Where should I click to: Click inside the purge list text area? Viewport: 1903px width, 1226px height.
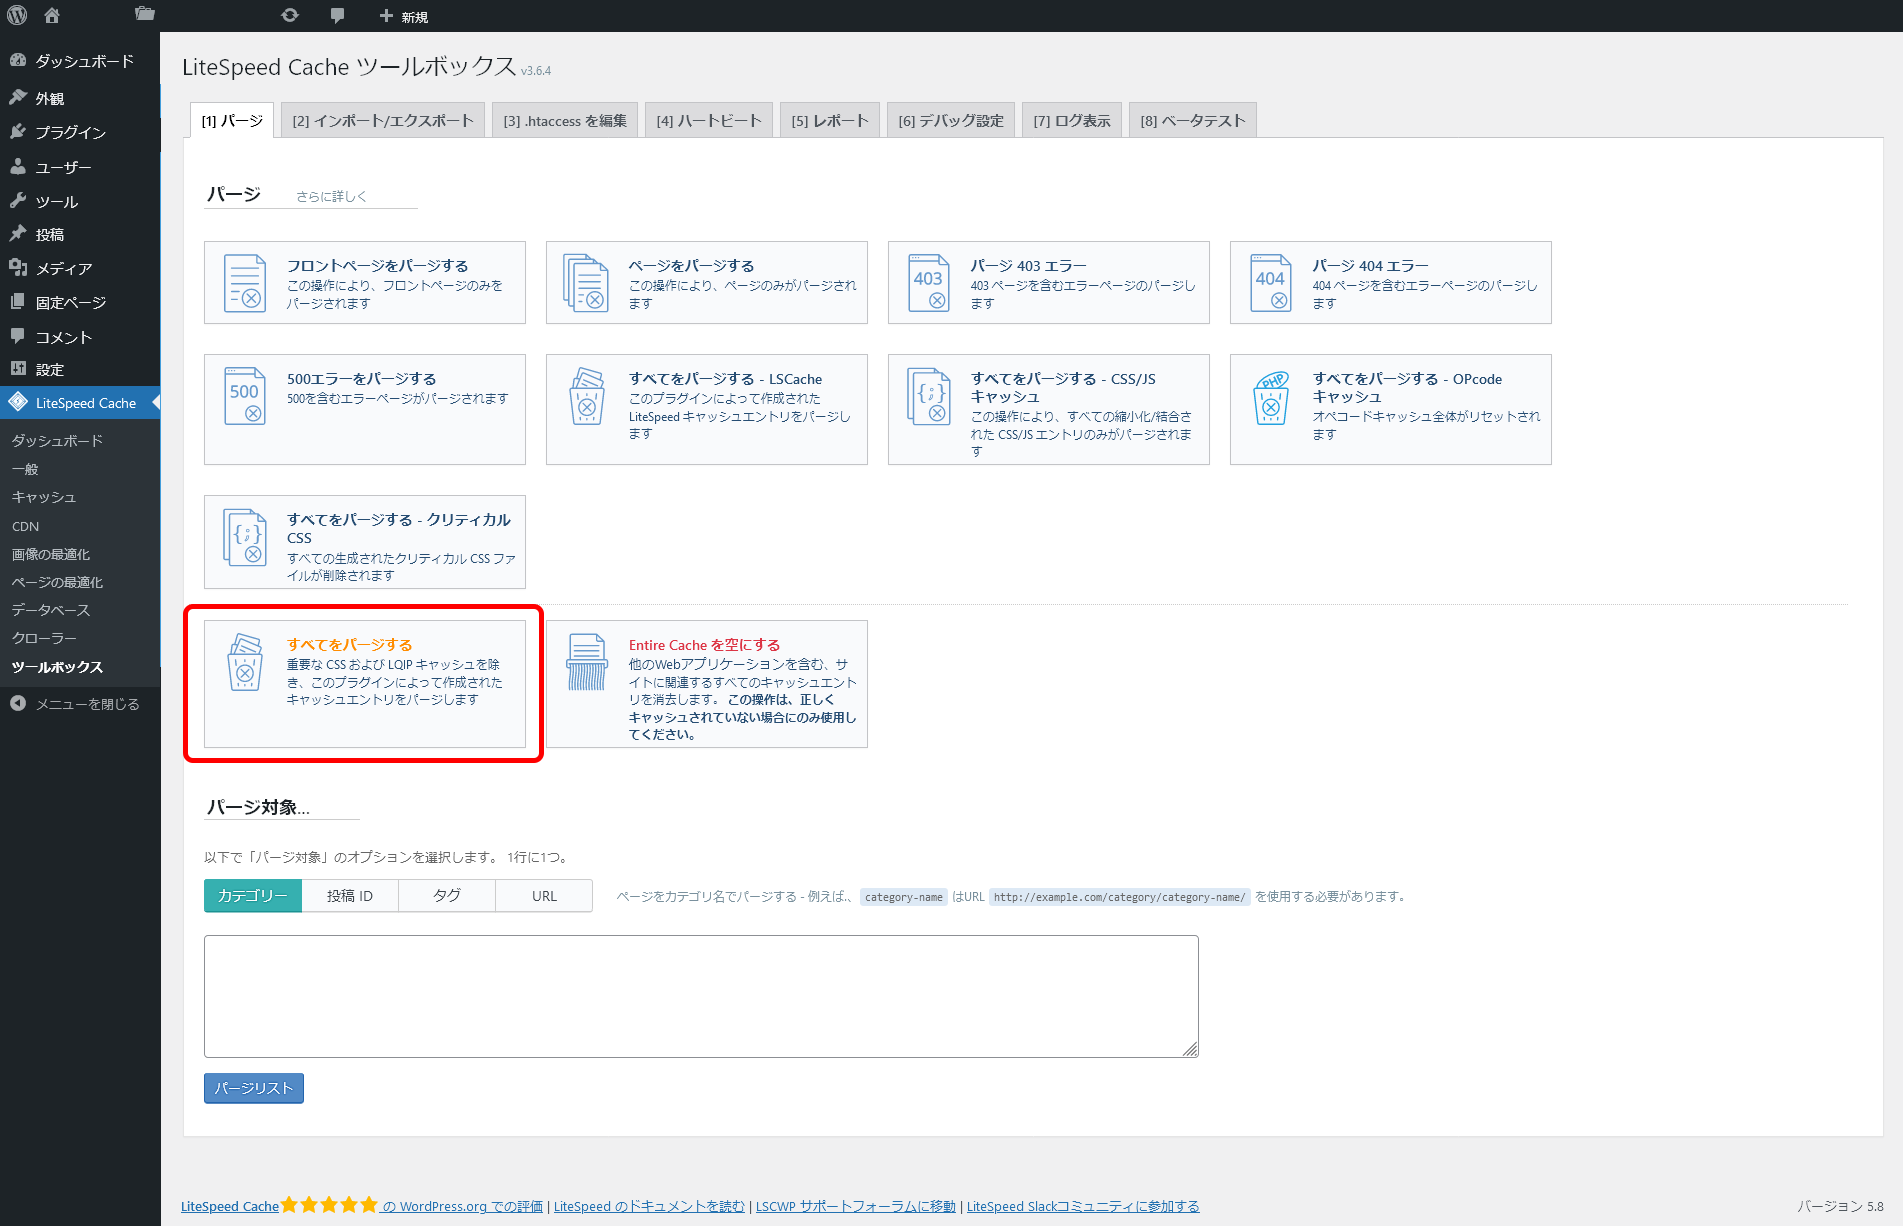(x=700, y=996)
